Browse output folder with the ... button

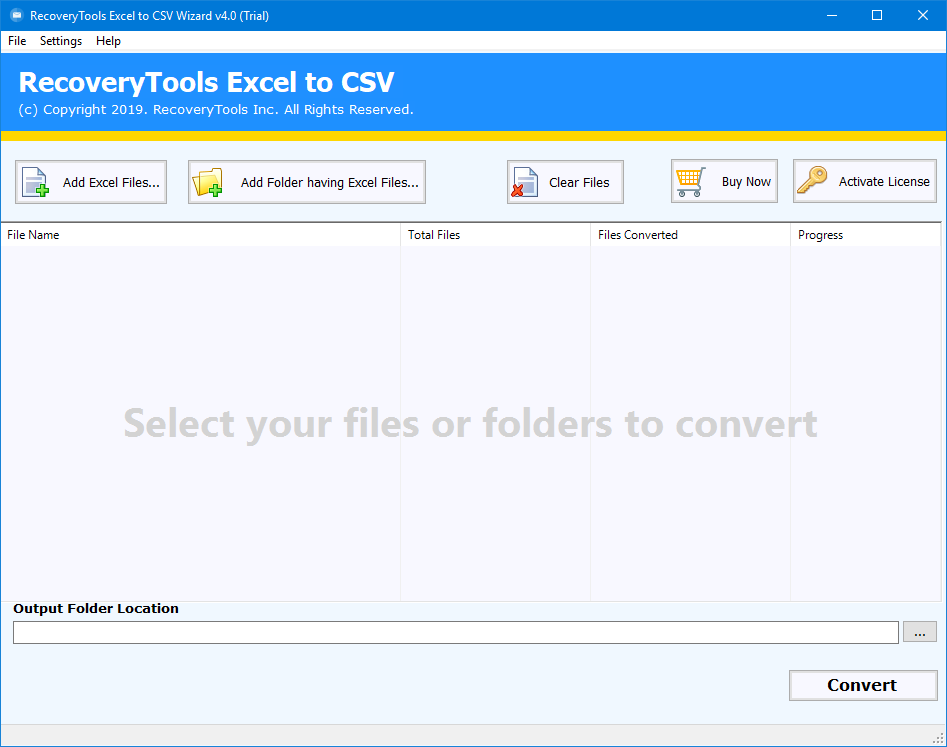pos(920,632)
